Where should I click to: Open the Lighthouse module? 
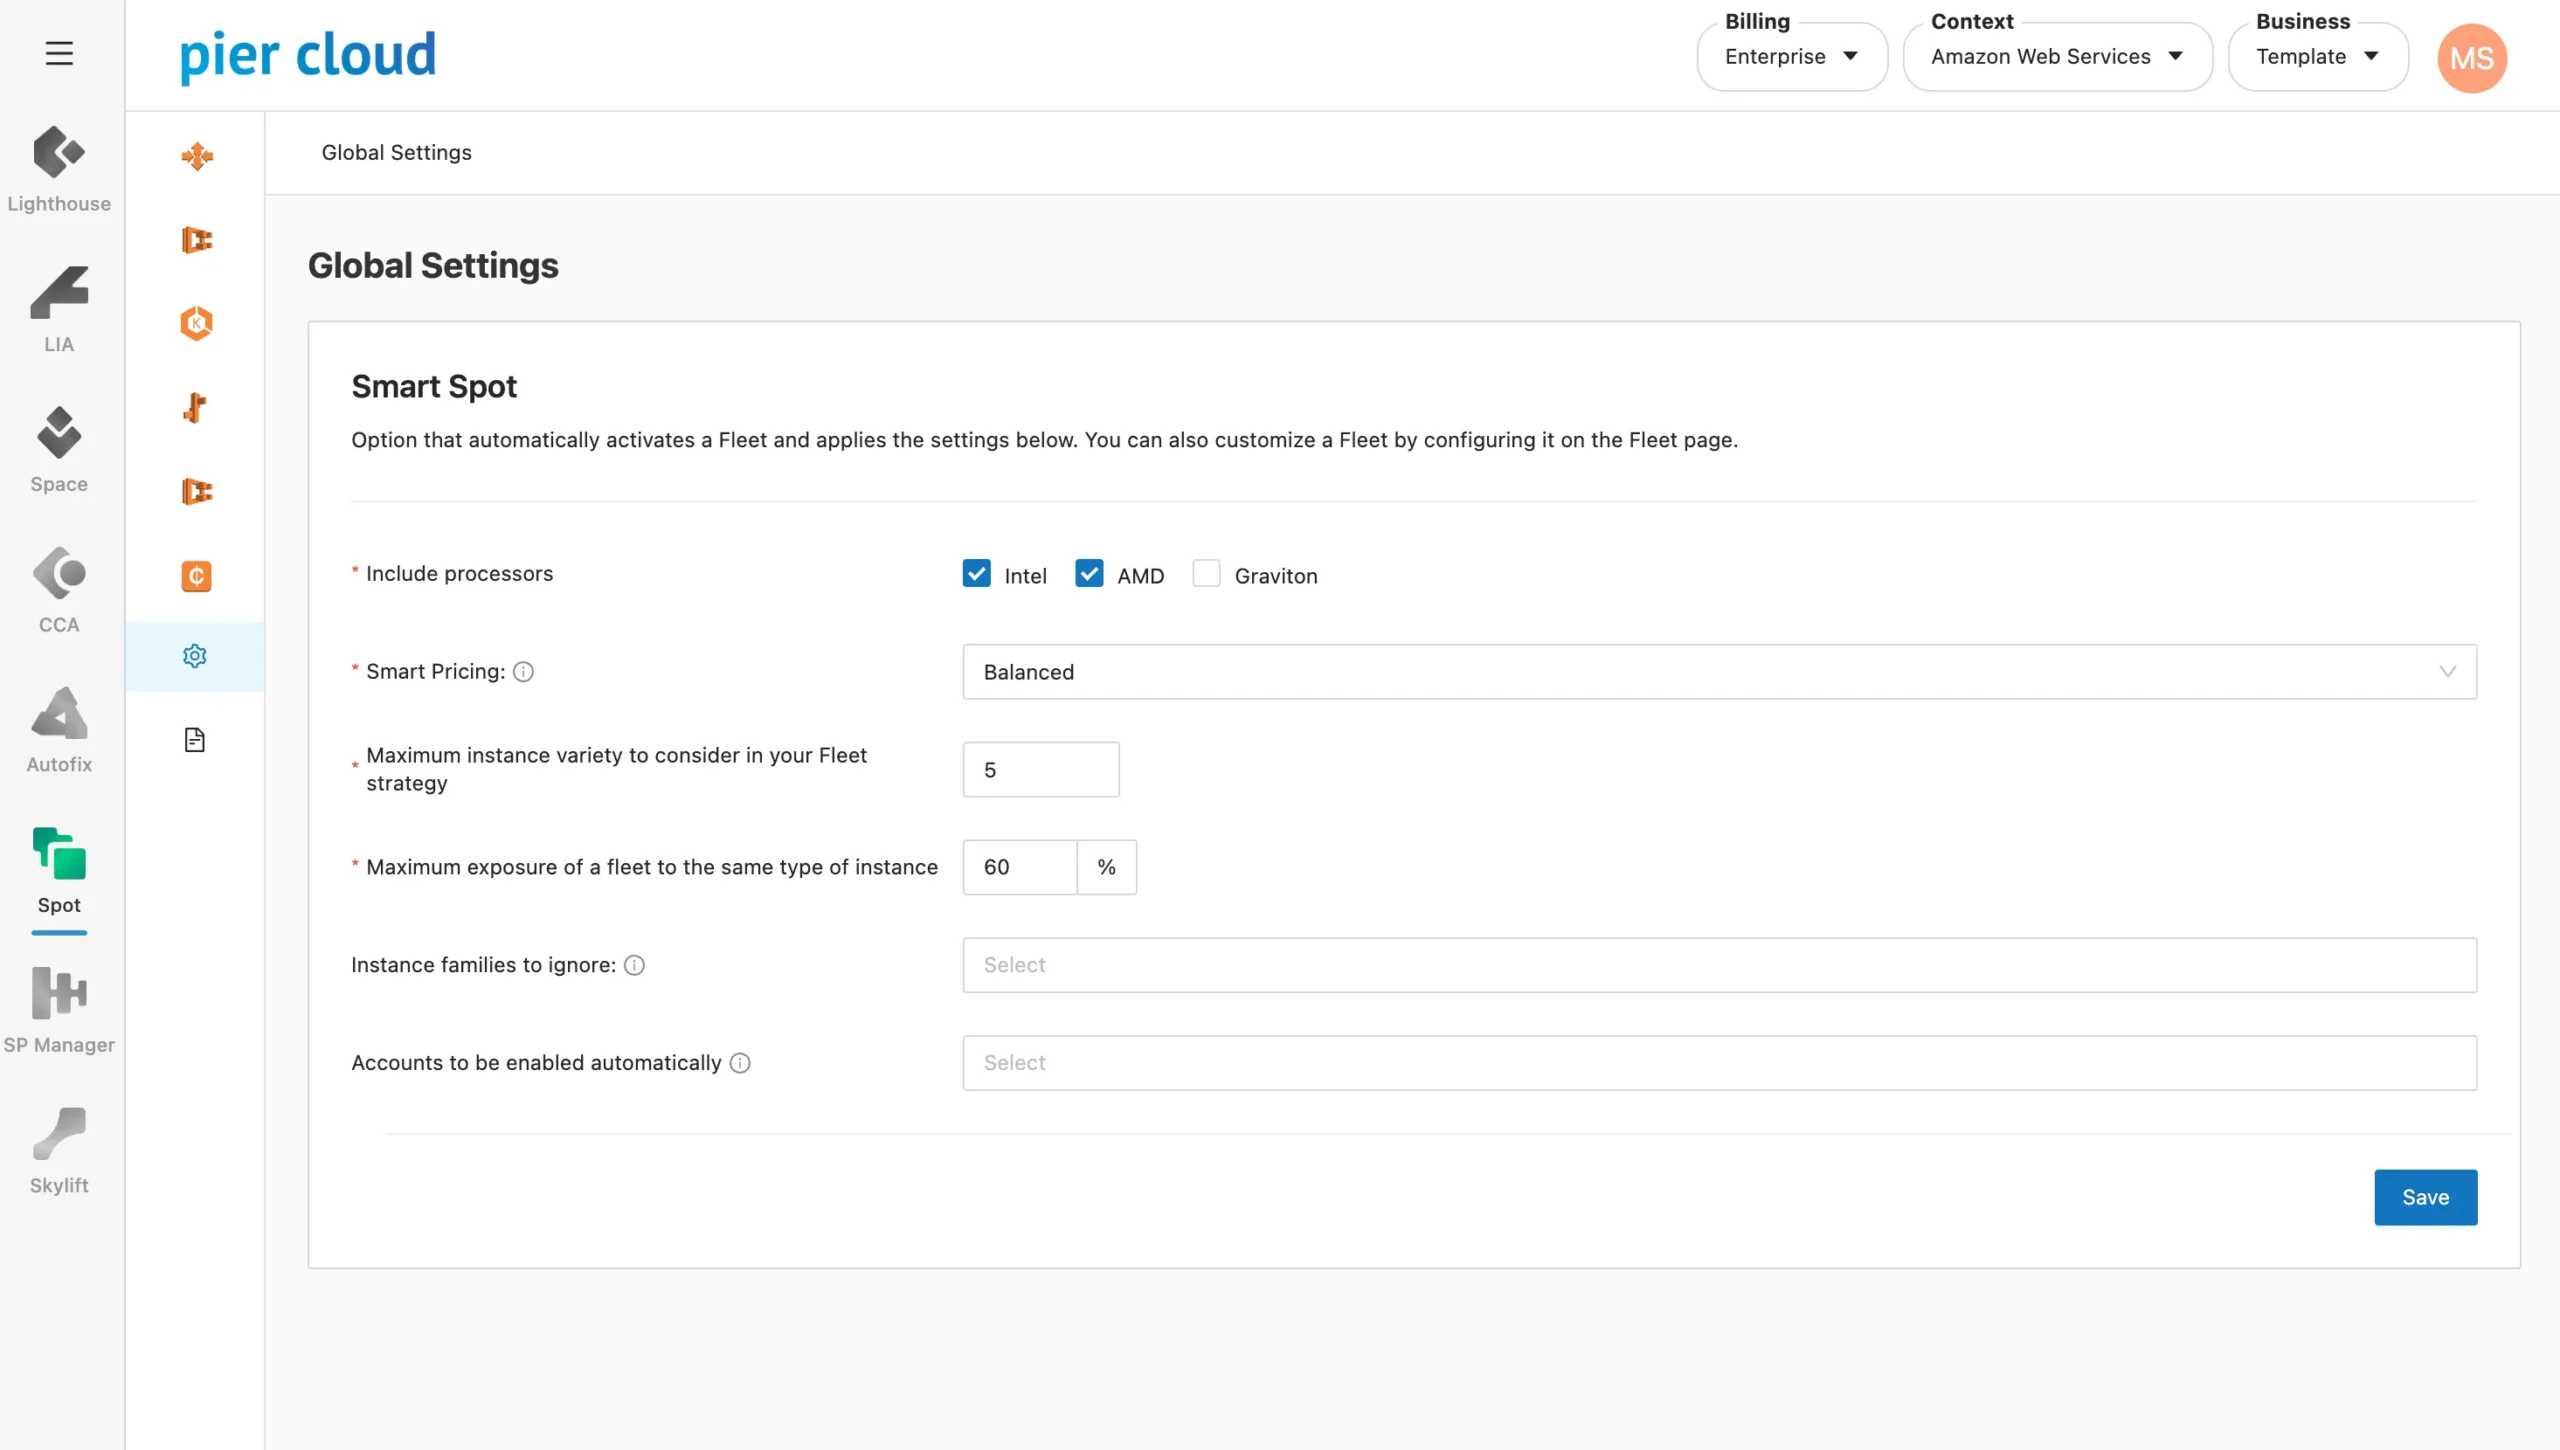[59, 169]
